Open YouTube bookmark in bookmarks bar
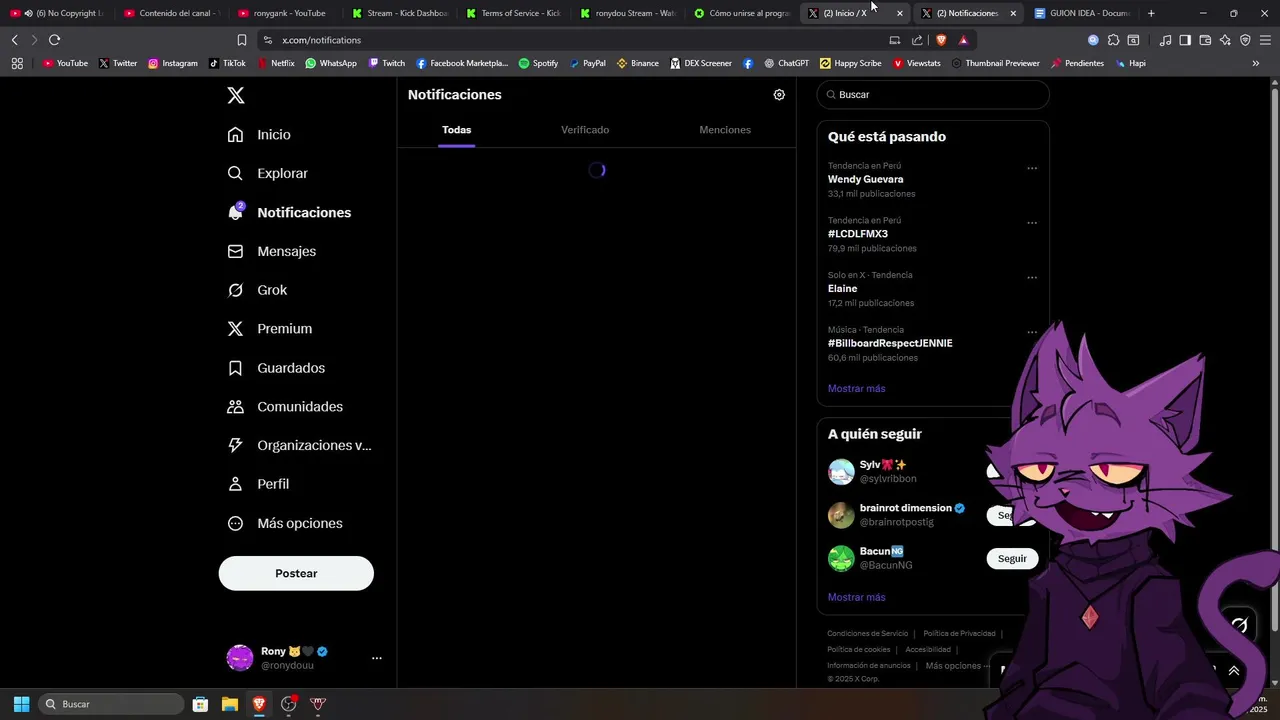Image resolution: width=1280 pixels, height=720 pixels. tap(65, 63)
